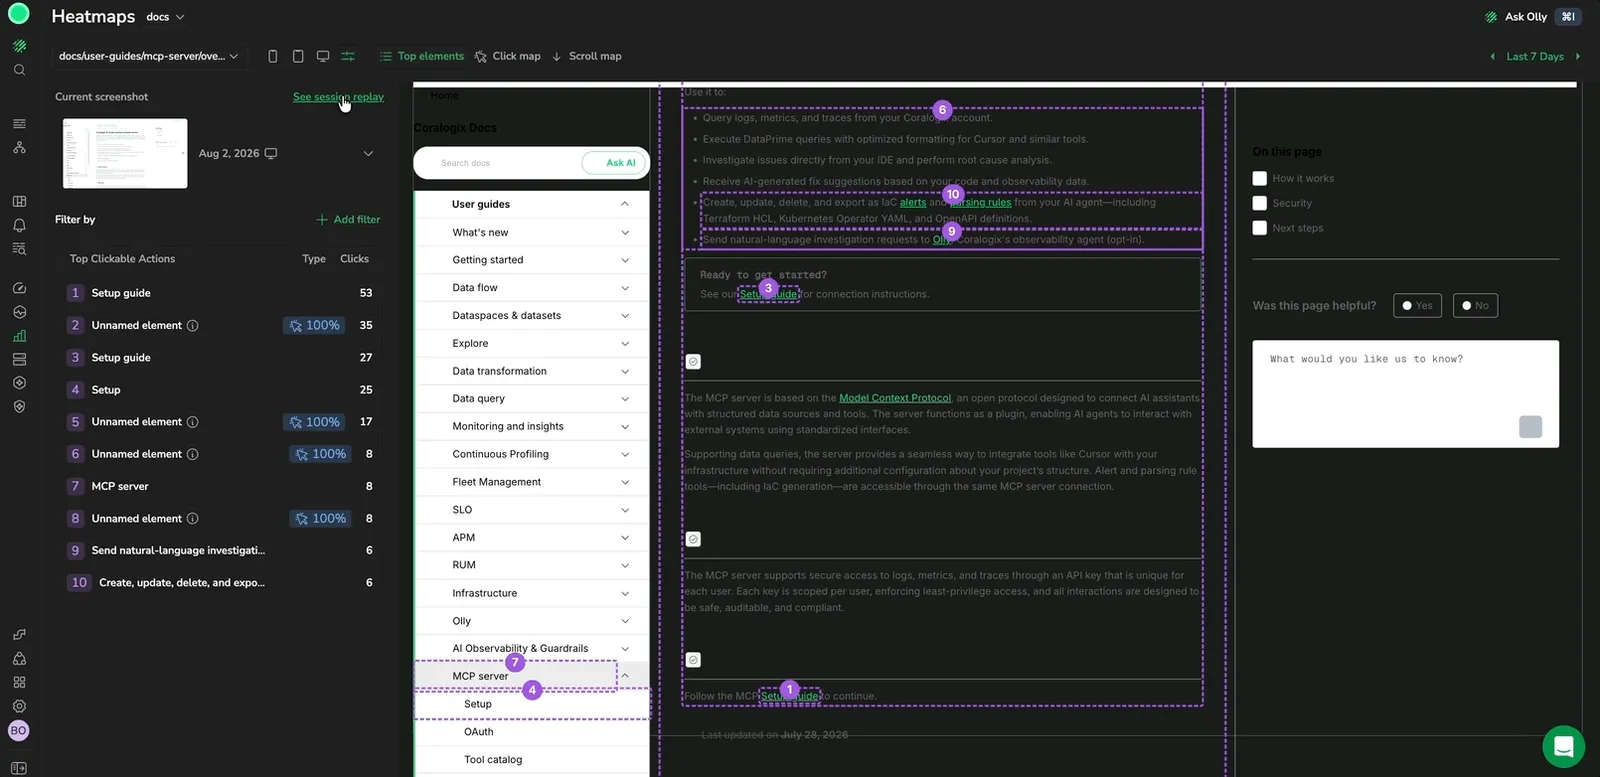Viewport: 1600px width, 777px height.
Task: Select the row with 53 clicks
Action: point(220,293)
